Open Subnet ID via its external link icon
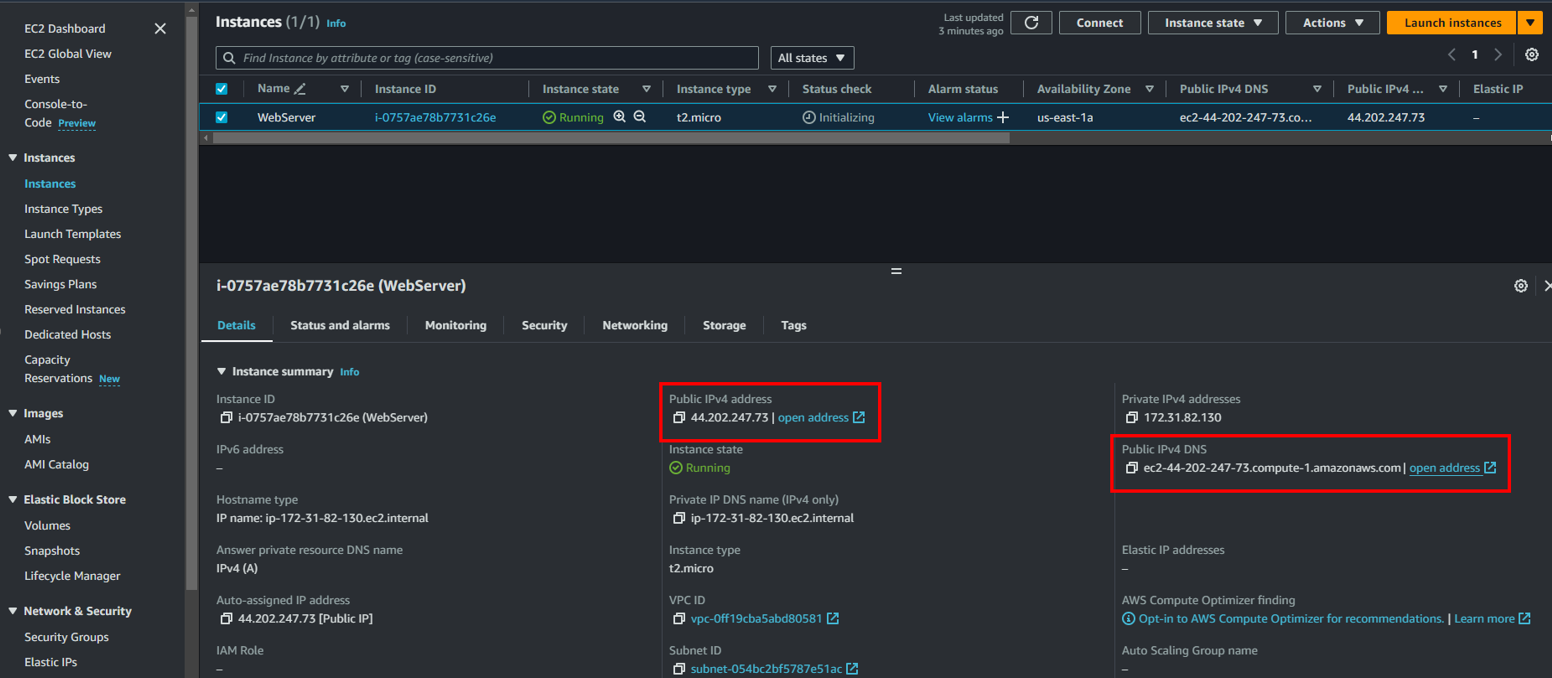Image resolution: width=1552 pixels, height=678 pixels. pos(851,668)
